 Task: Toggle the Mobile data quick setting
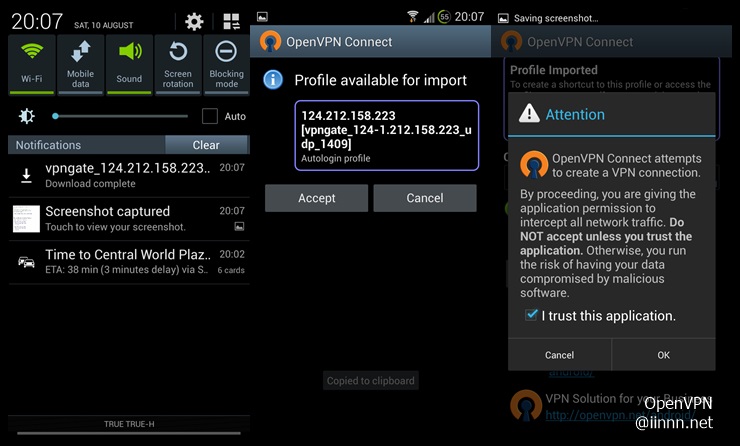pos(81,63)
